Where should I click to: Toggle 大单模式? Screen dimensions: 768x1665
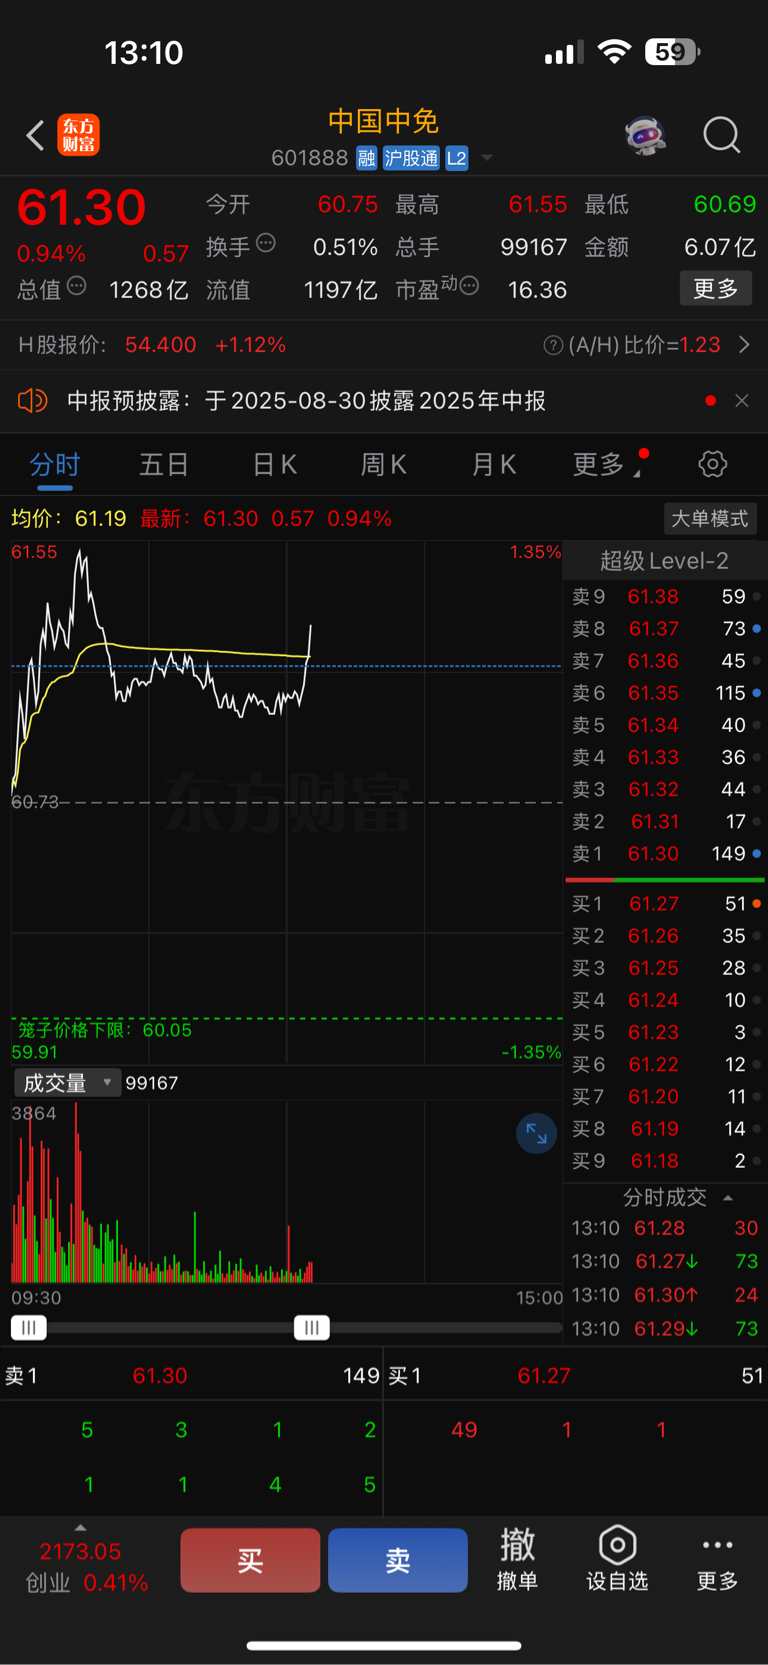coord(710,519)
